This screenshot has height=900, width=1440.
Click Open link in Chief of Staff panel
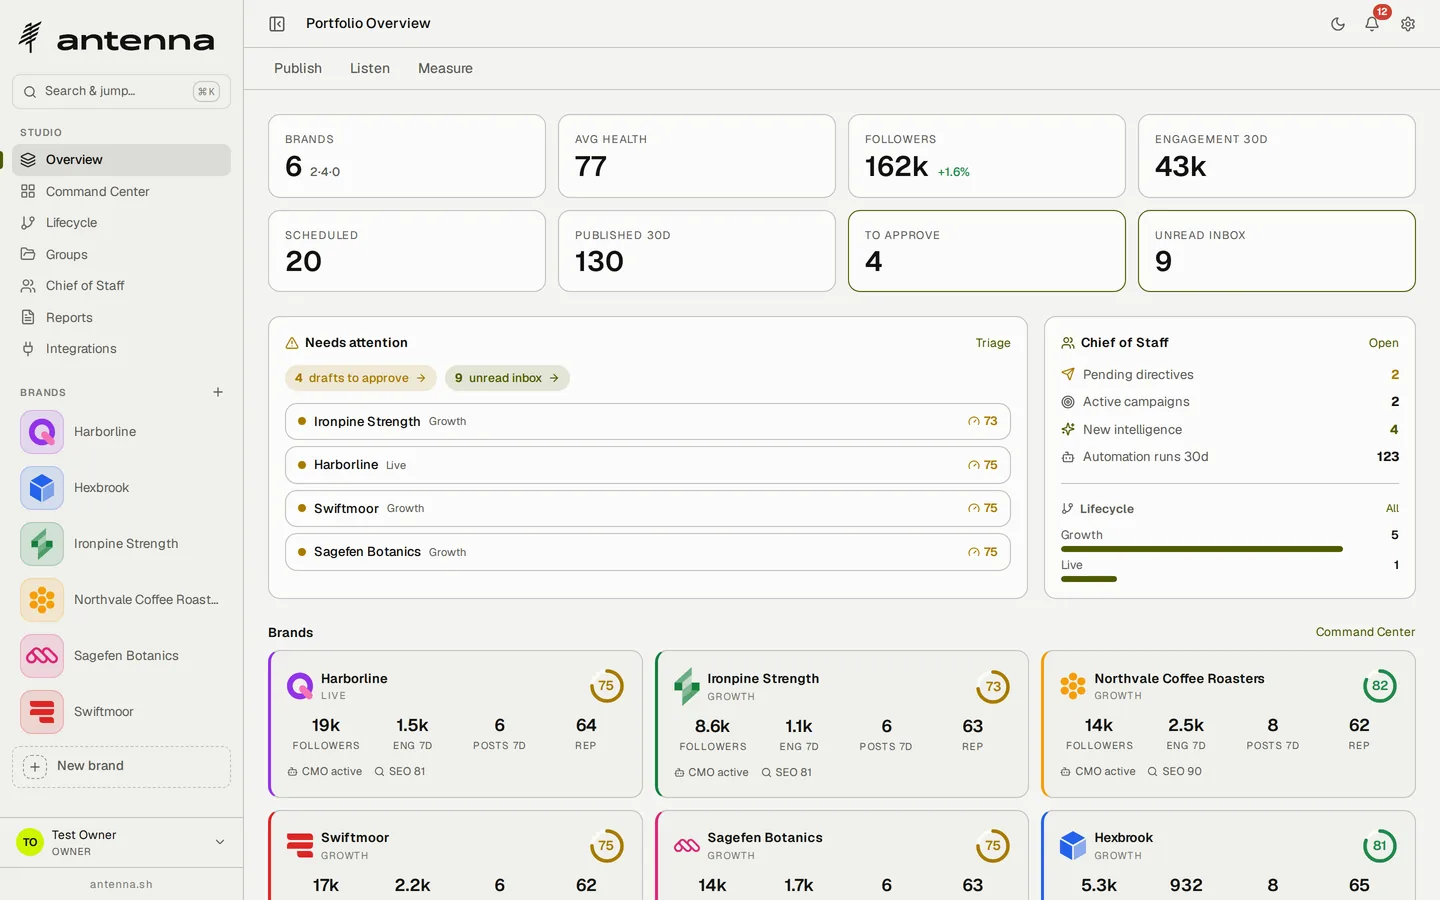(x=1383, y=343)
